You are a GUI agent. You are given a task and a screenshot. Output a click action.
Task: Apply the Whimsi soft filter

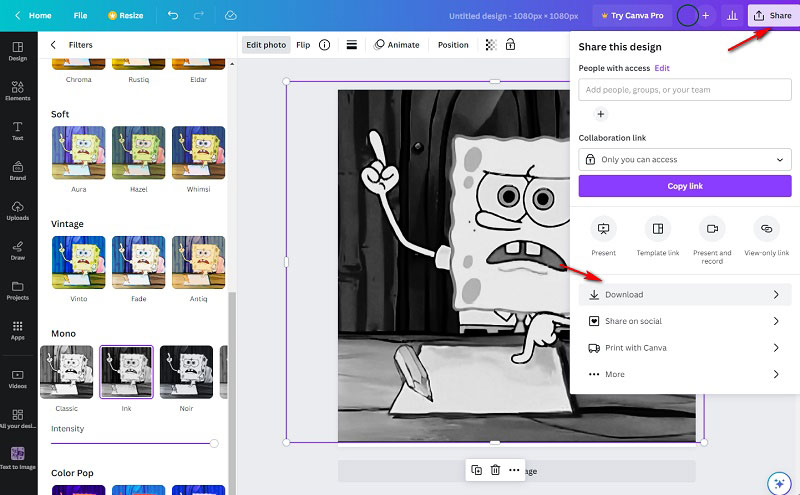tap(198, 153)
